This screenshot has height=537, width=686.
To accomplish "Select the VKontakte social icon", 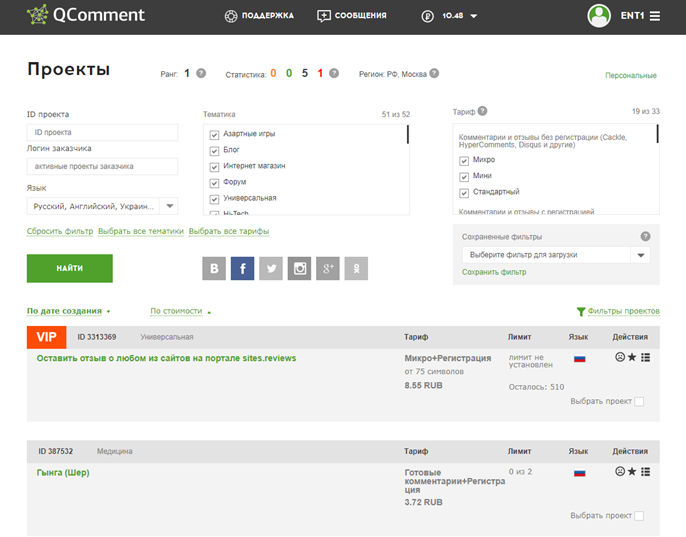I will [x=214, y=268].
